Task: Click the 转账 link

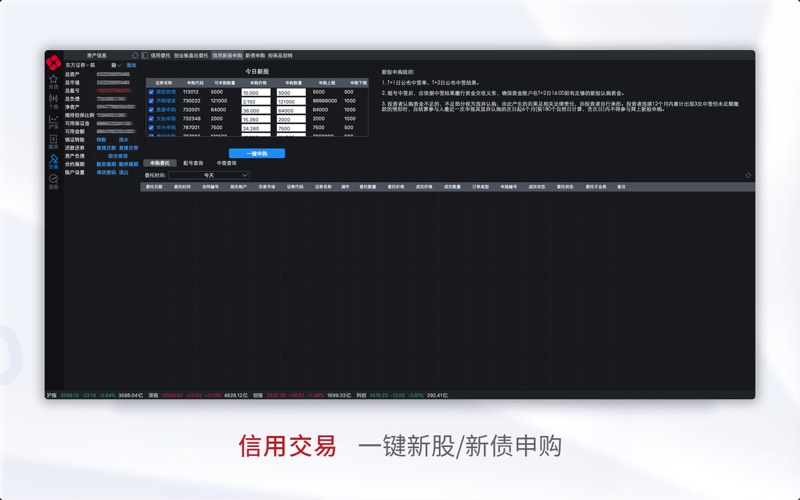Action: click(101, 140)
